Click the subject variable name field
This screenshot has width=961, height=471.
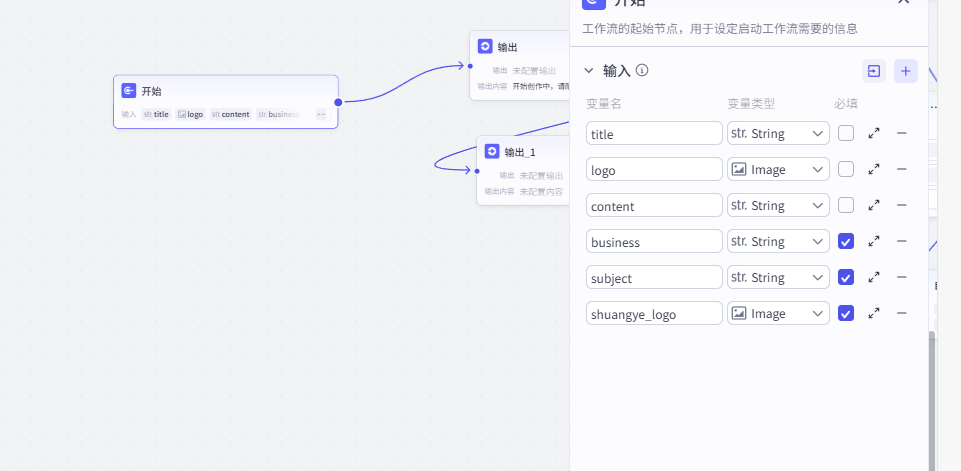654,277
